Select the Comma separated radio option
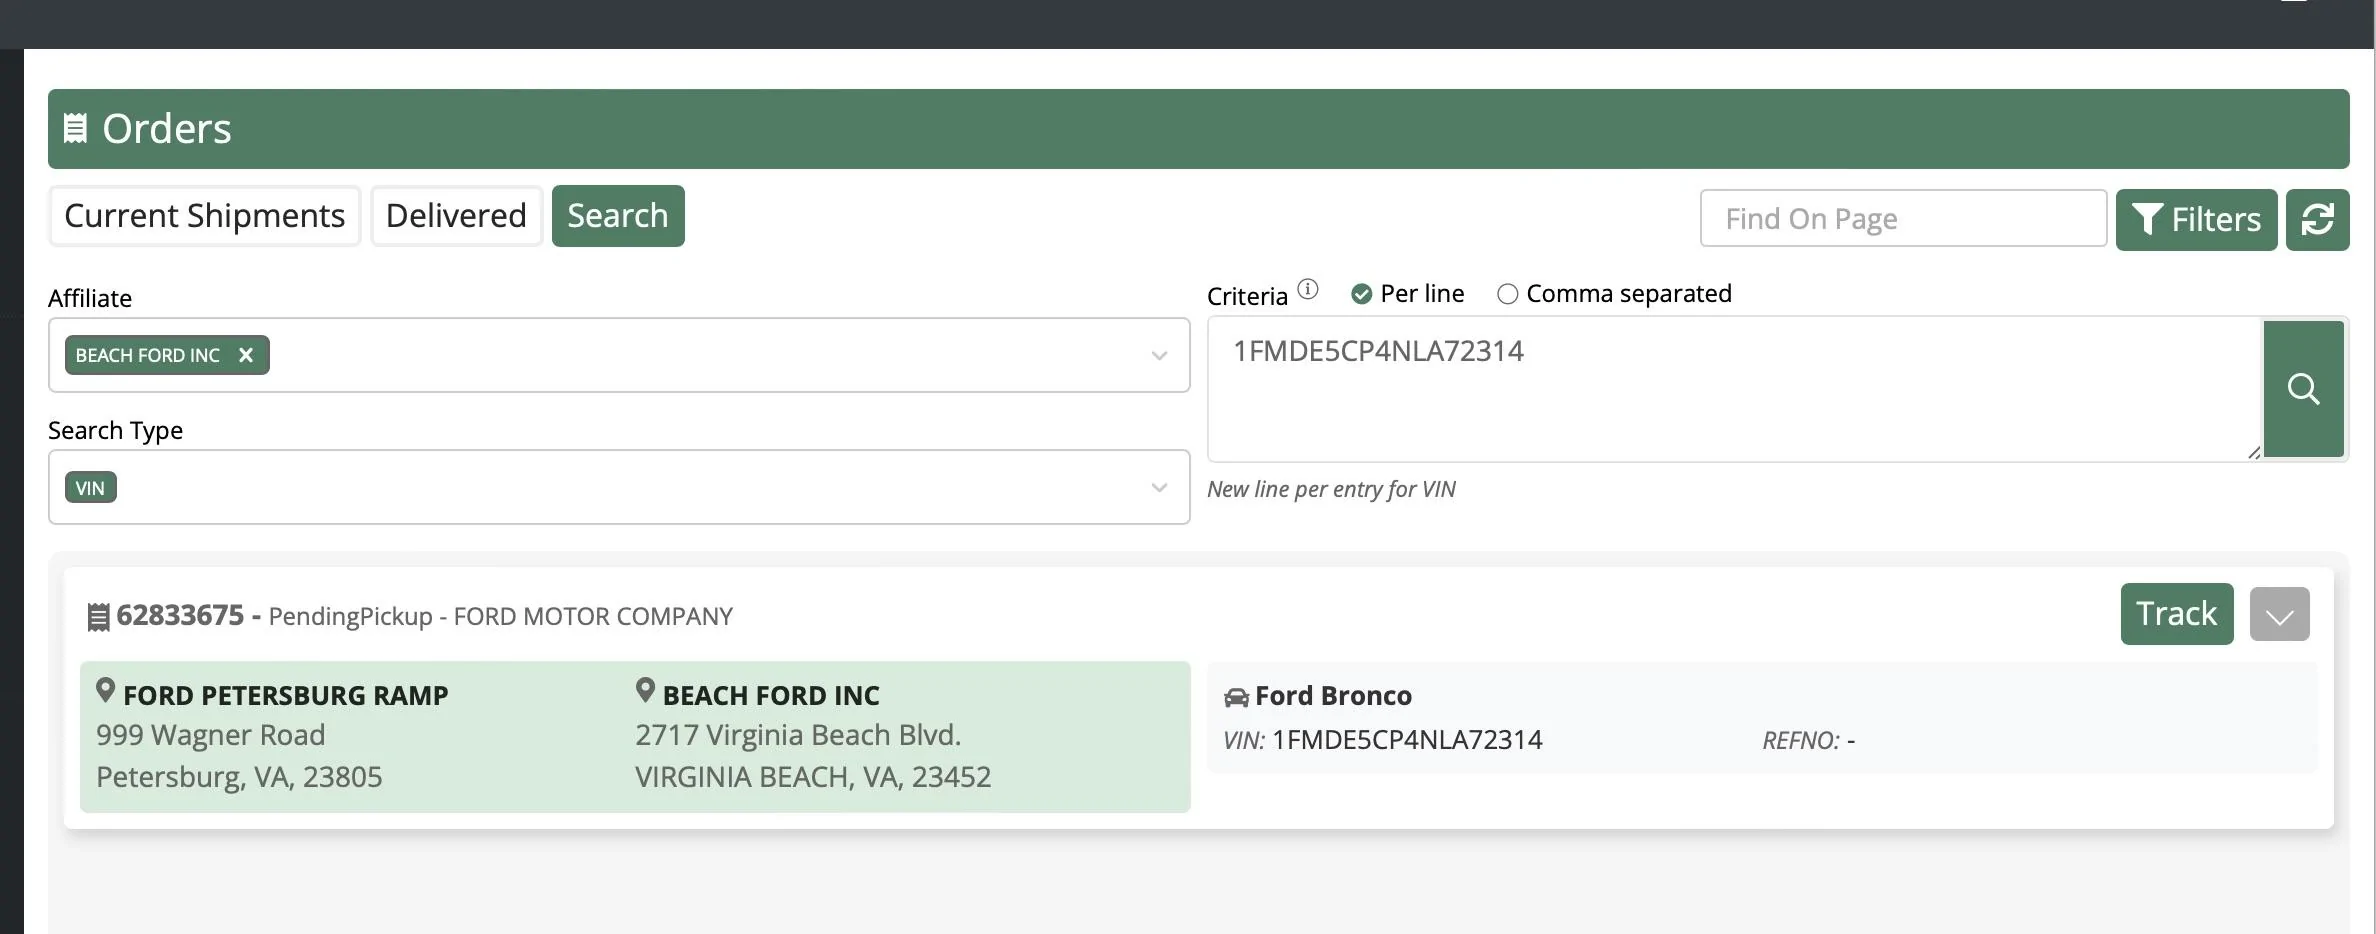This screenshot has width=2376, height=934. (x=1507, y=294)
